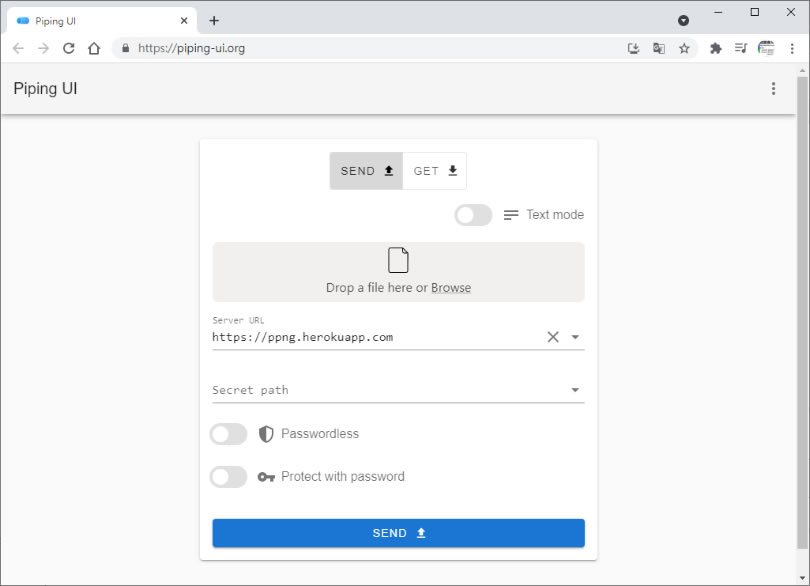Switch to the GET tab

[x=435, y=171]
